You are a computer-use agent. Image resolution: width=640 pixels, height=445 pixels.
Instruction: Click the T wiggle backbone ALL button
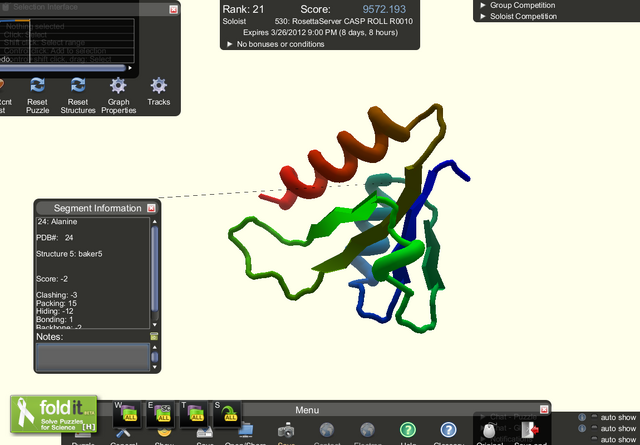click(194, 414)
